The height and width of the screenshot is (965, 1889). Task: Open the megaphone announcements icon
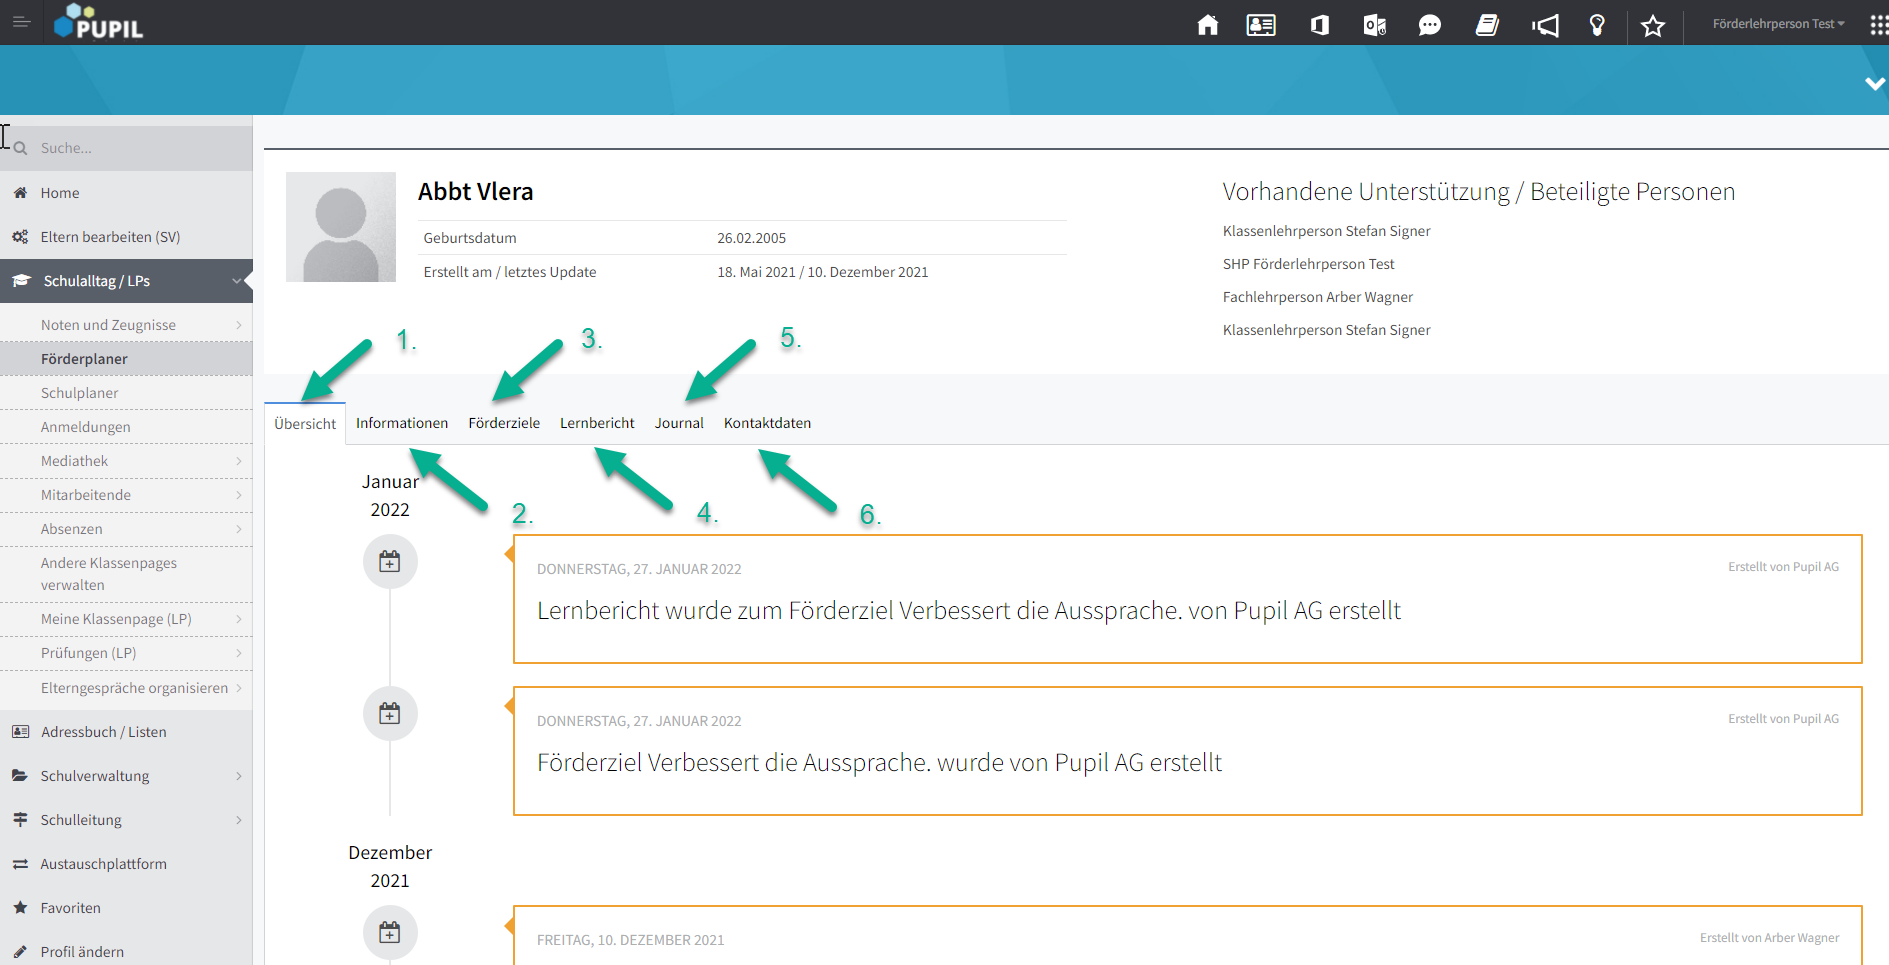[1545, 25]
